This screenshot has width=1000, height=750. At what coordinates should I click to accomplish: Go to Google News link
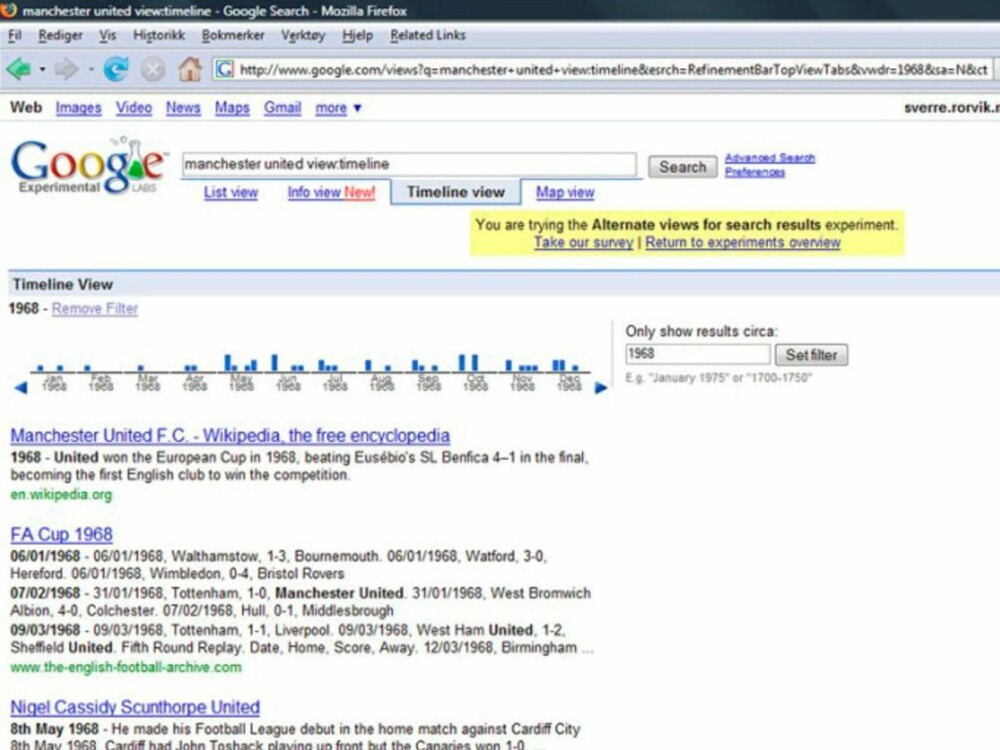point(183,108)
